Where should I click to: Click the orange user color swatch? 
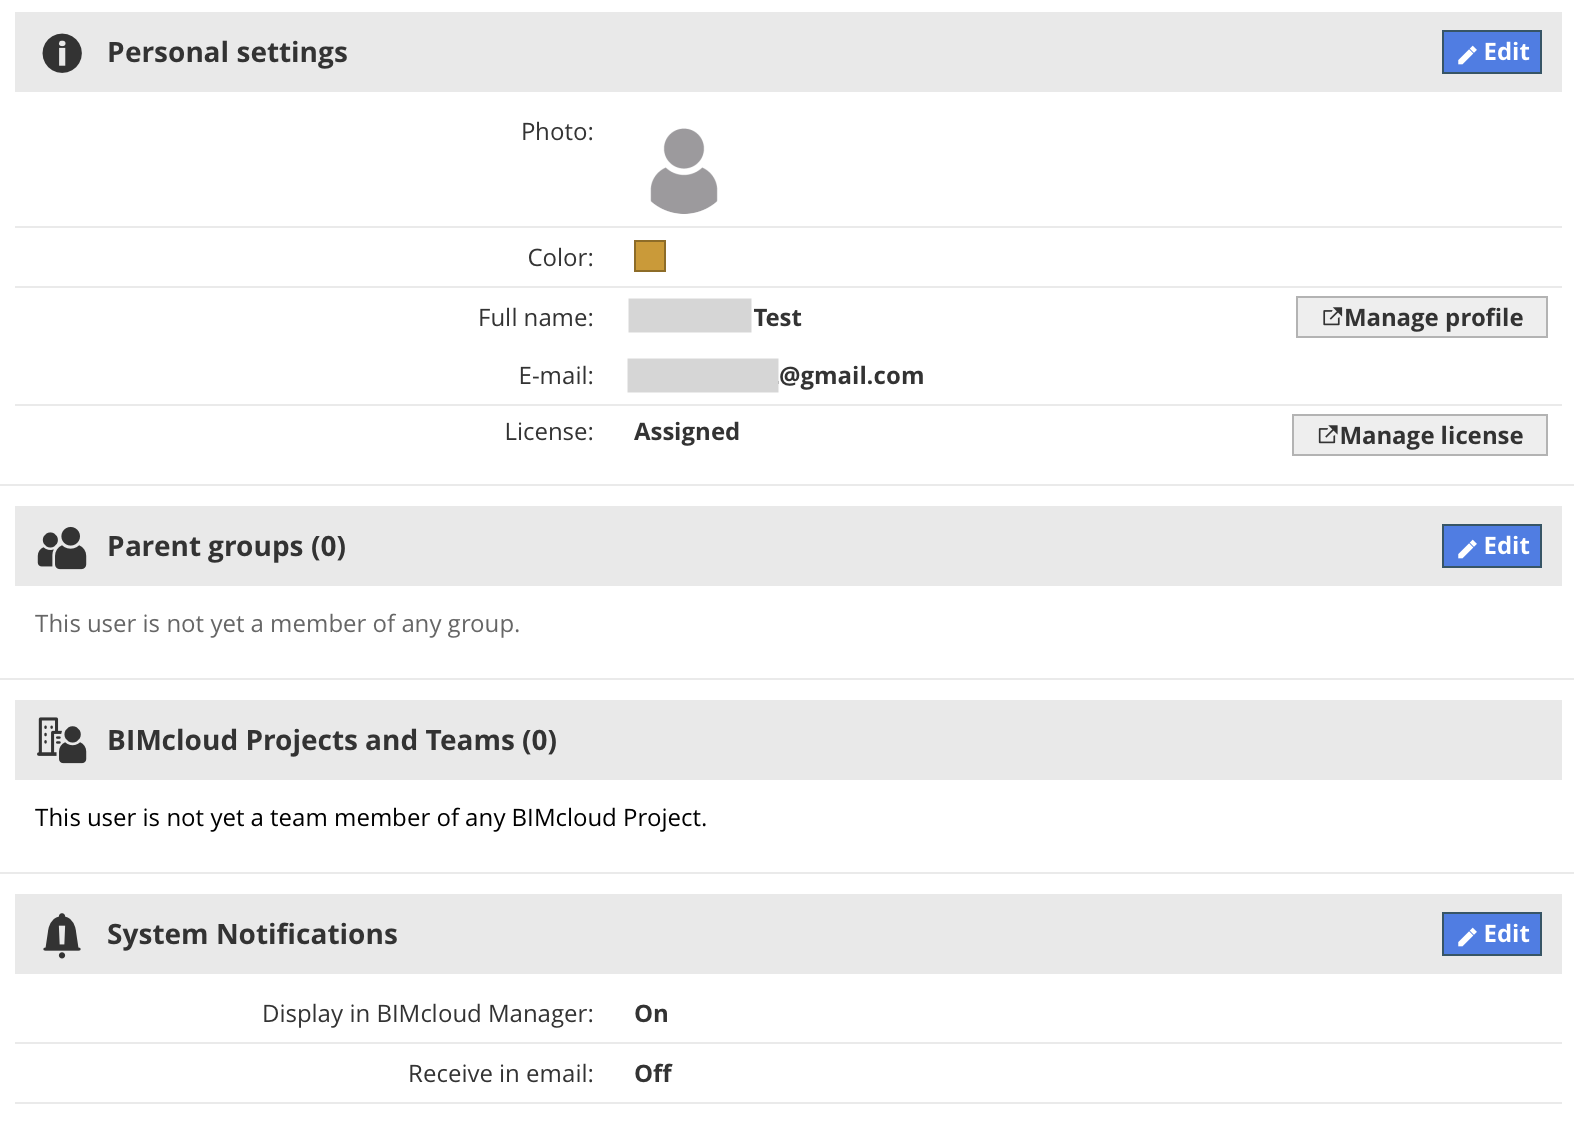650,256
